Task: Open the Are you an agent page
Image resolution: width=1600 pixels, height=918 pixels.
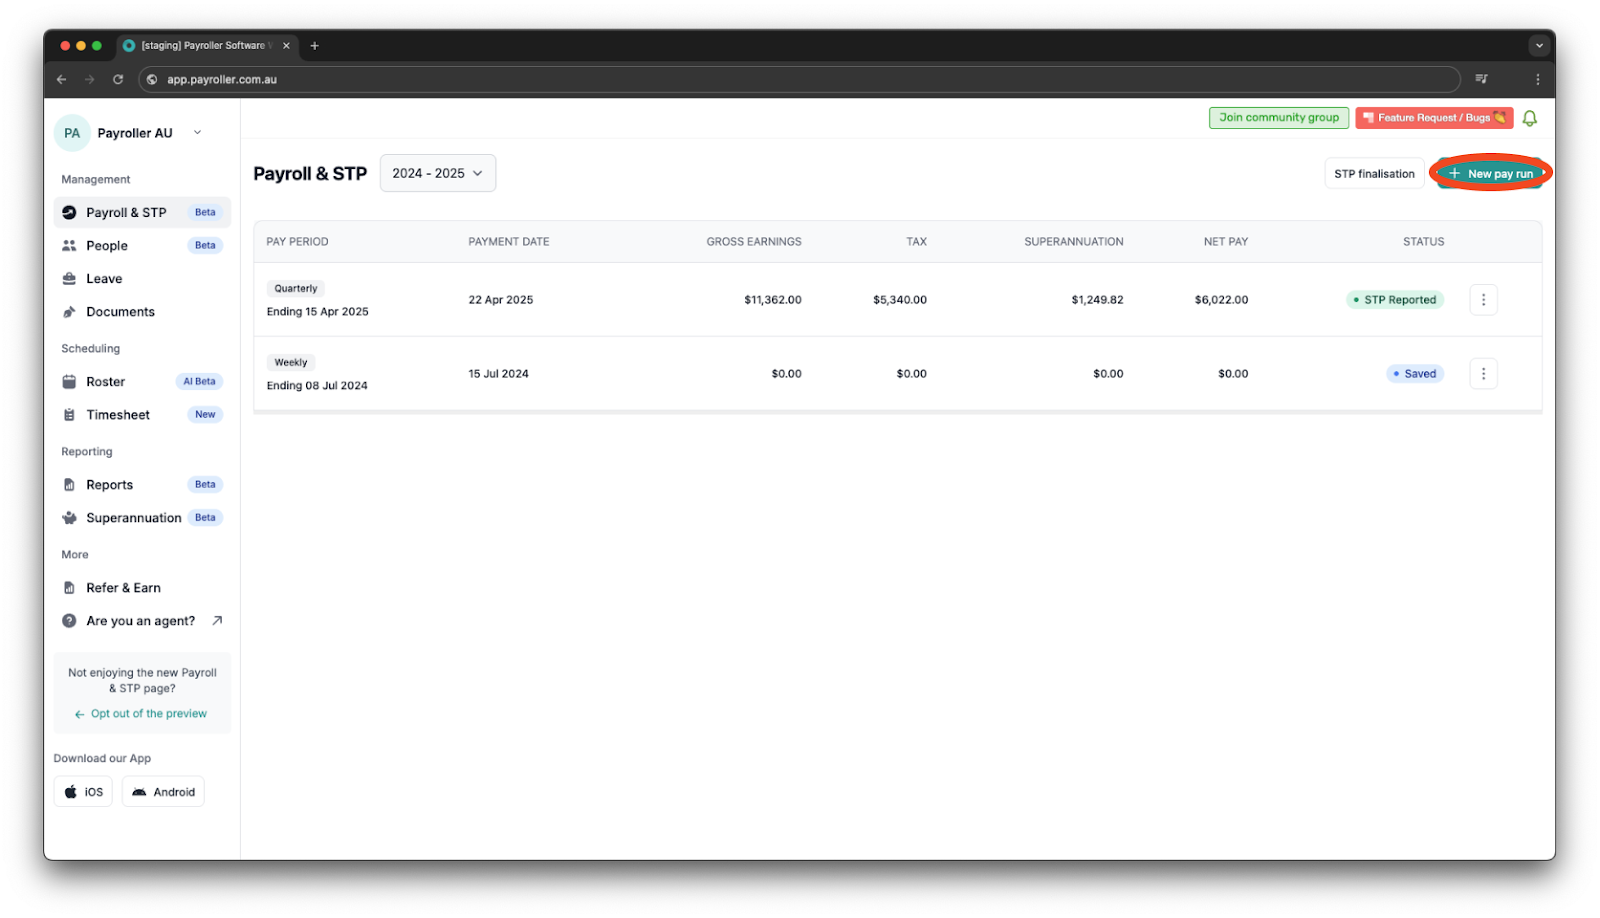Action: pyautogui.click(x=140, y=620)
